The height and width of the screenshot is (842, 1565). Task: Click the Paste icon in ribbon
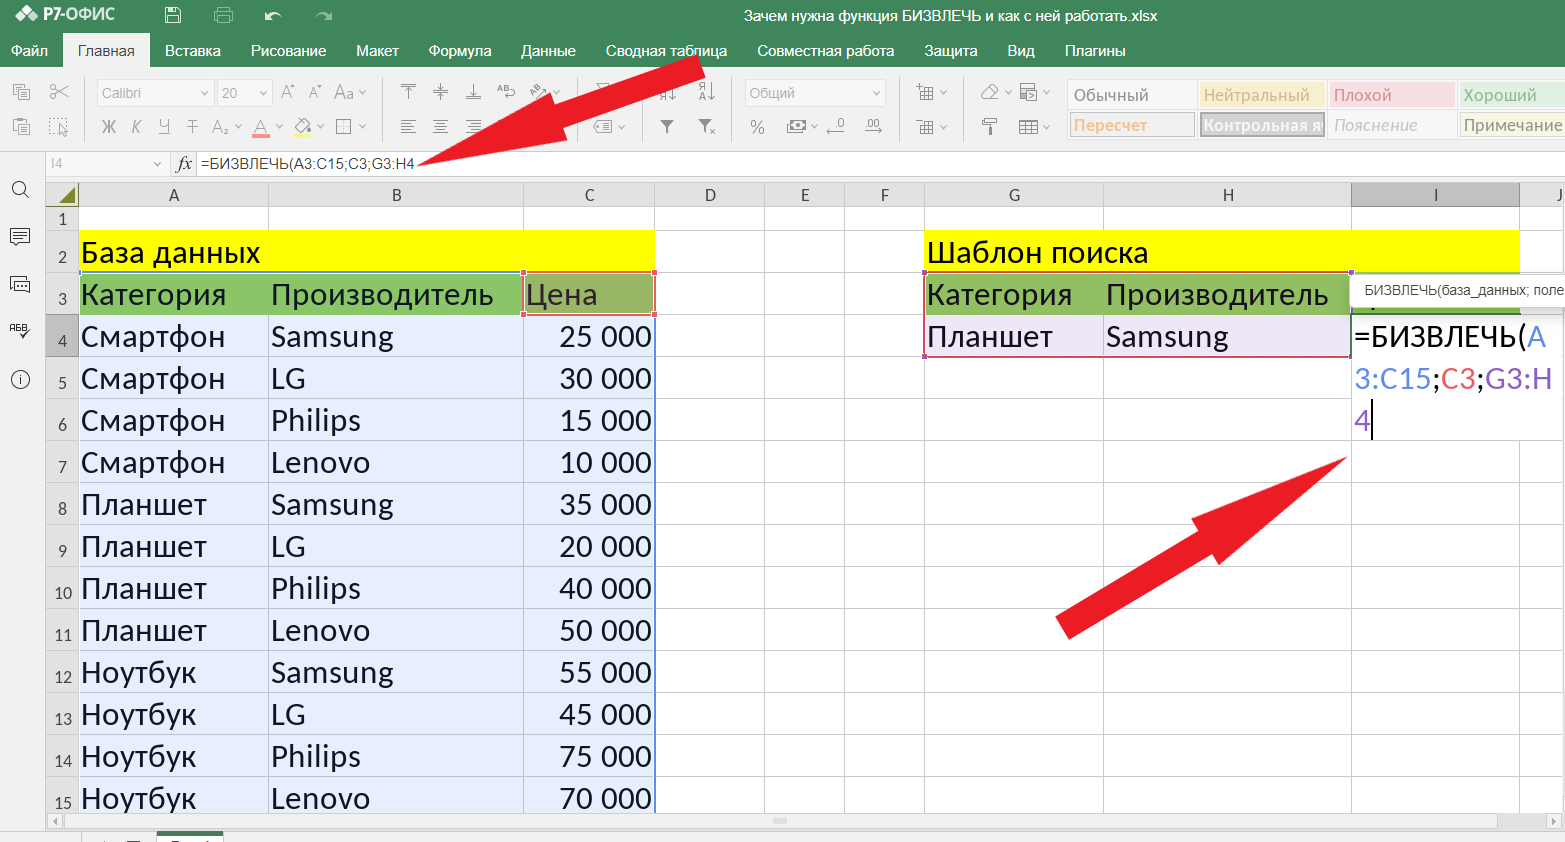pos(21,126)
